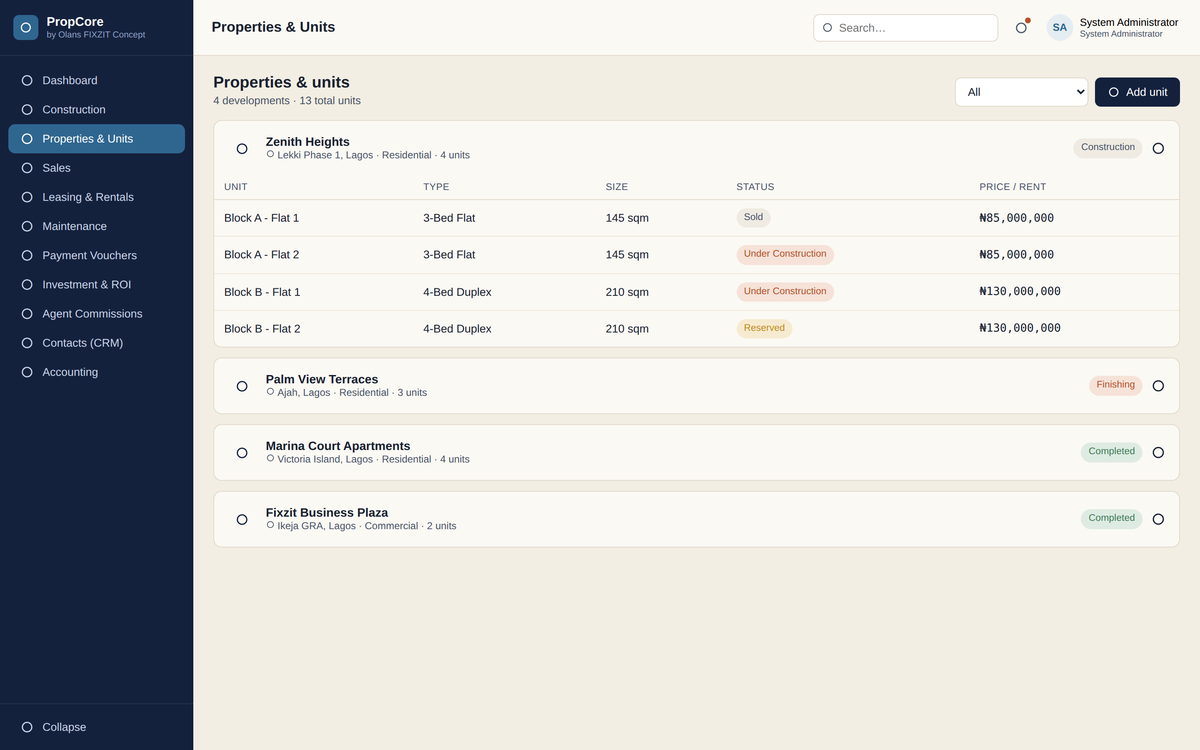Viewport: 1200px width, 750px height.
Task: Open the All filter dropdown
Action: (x=1021, y=92)
